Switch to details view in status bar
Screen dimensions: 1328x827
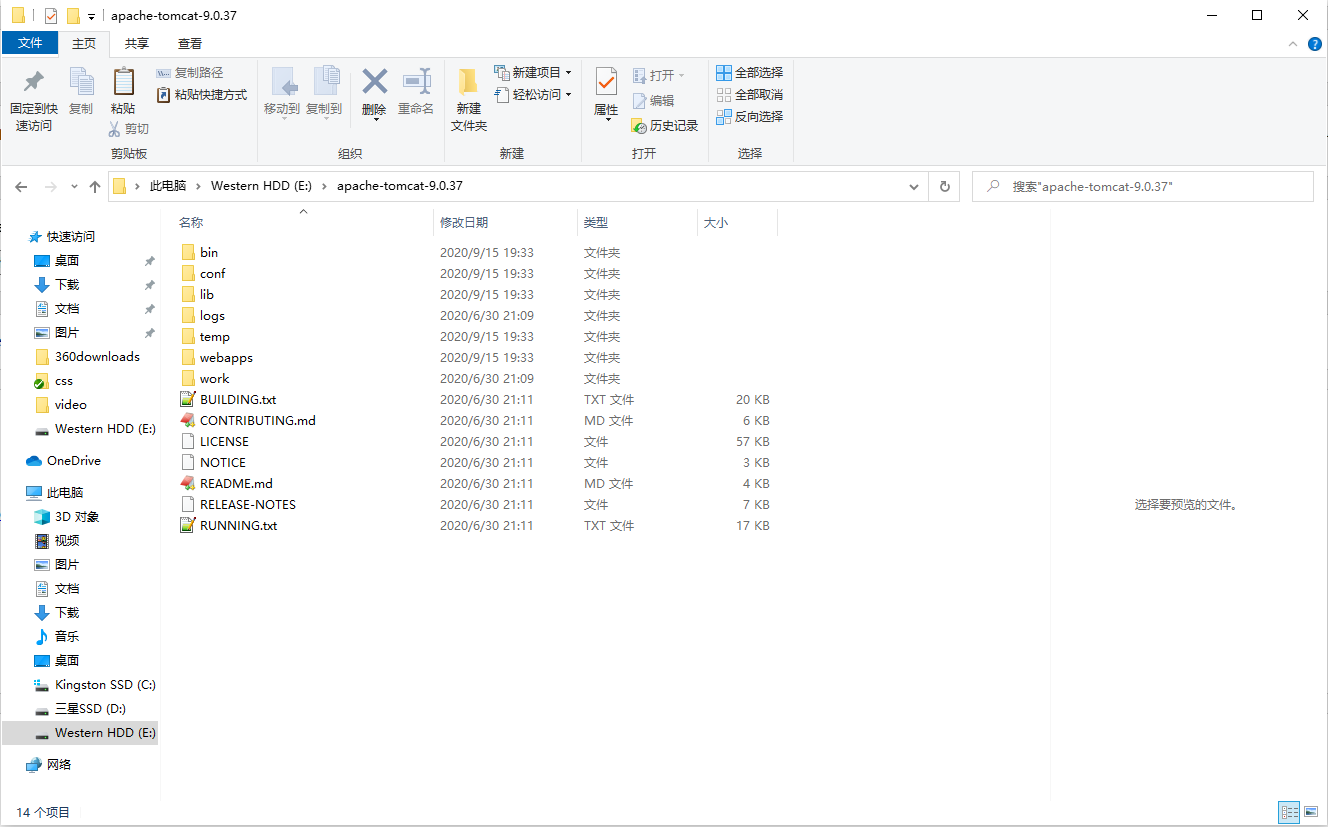(1289, 812)
